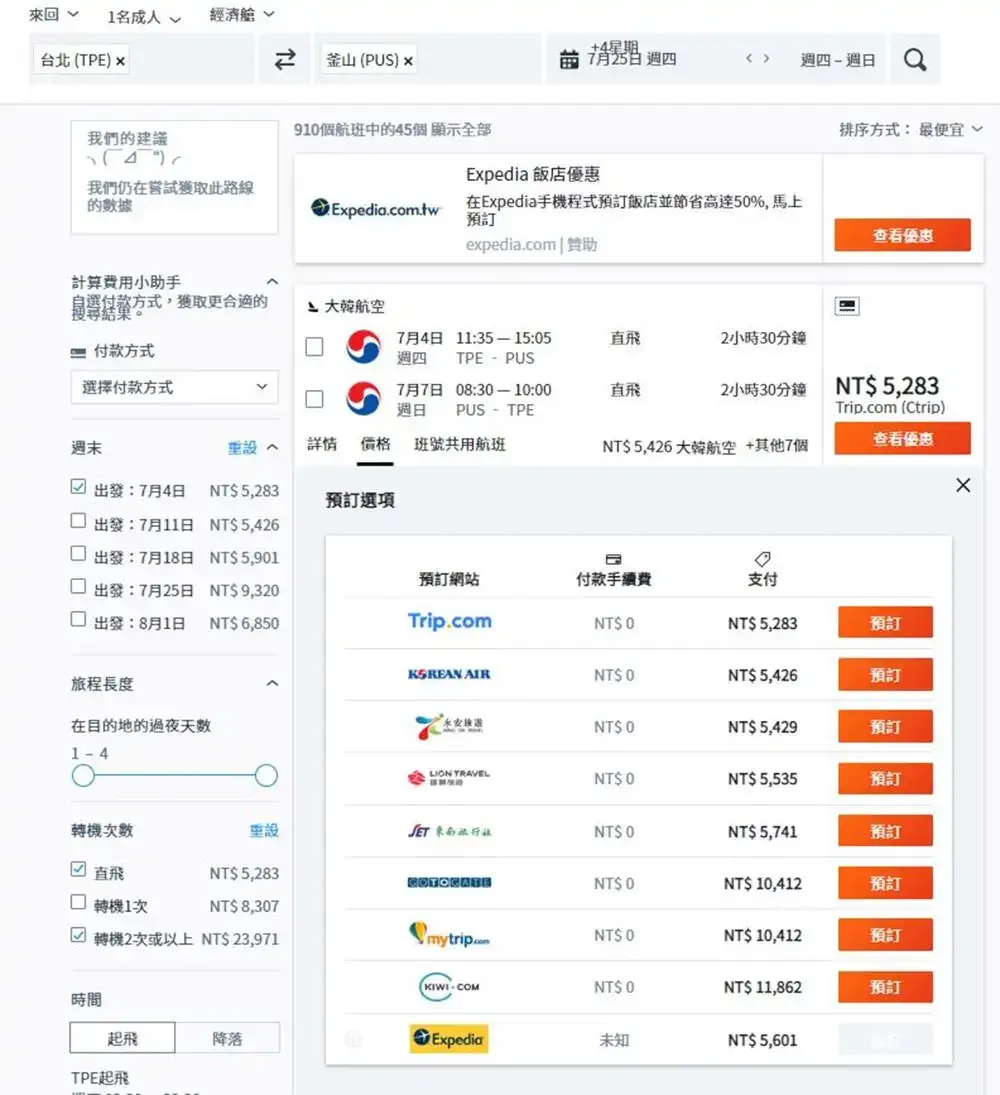Select the 降落 time tab
Image resolution: width=1000 pixels, height=1095 pixels.
tap(228, 1038)
